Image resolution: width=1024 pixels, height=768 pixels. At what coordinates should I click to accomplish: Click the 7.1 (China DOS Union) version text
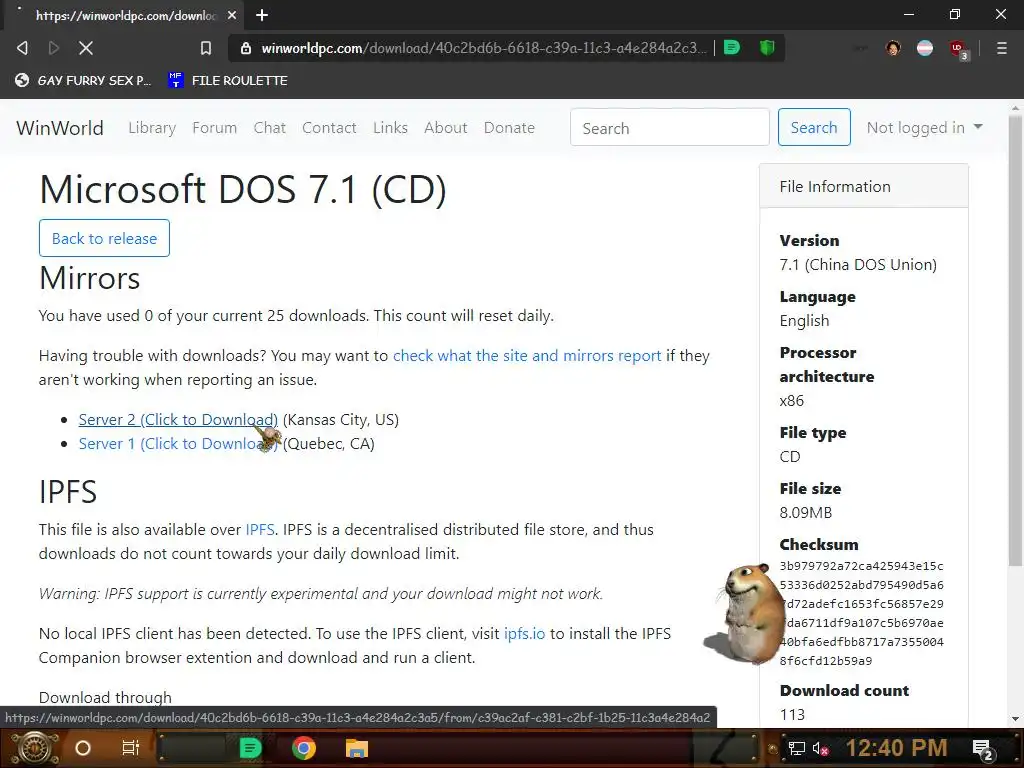point(858,264)
